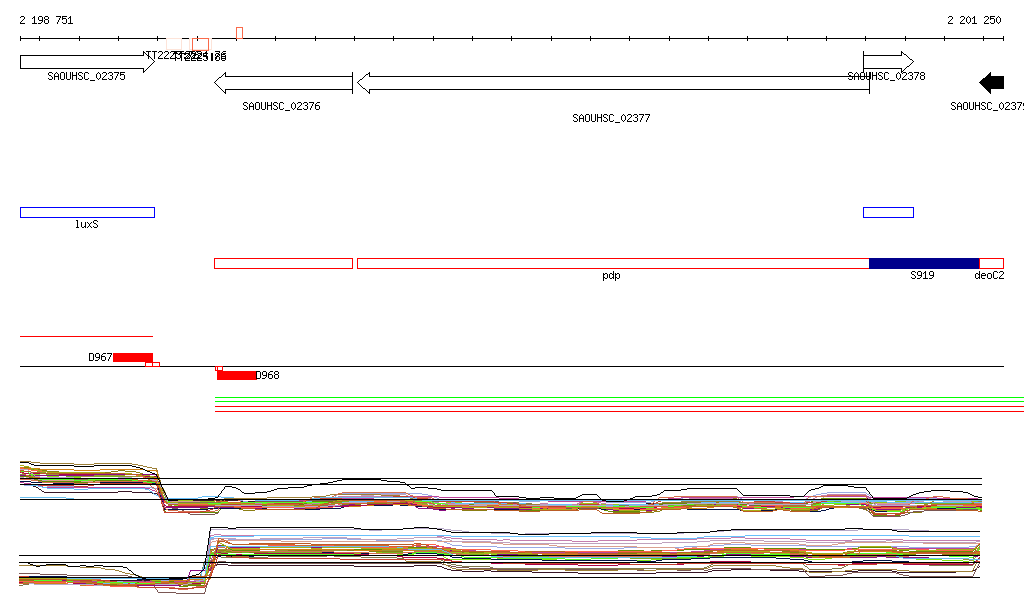Click the deoC2 box at right edge

991,263
